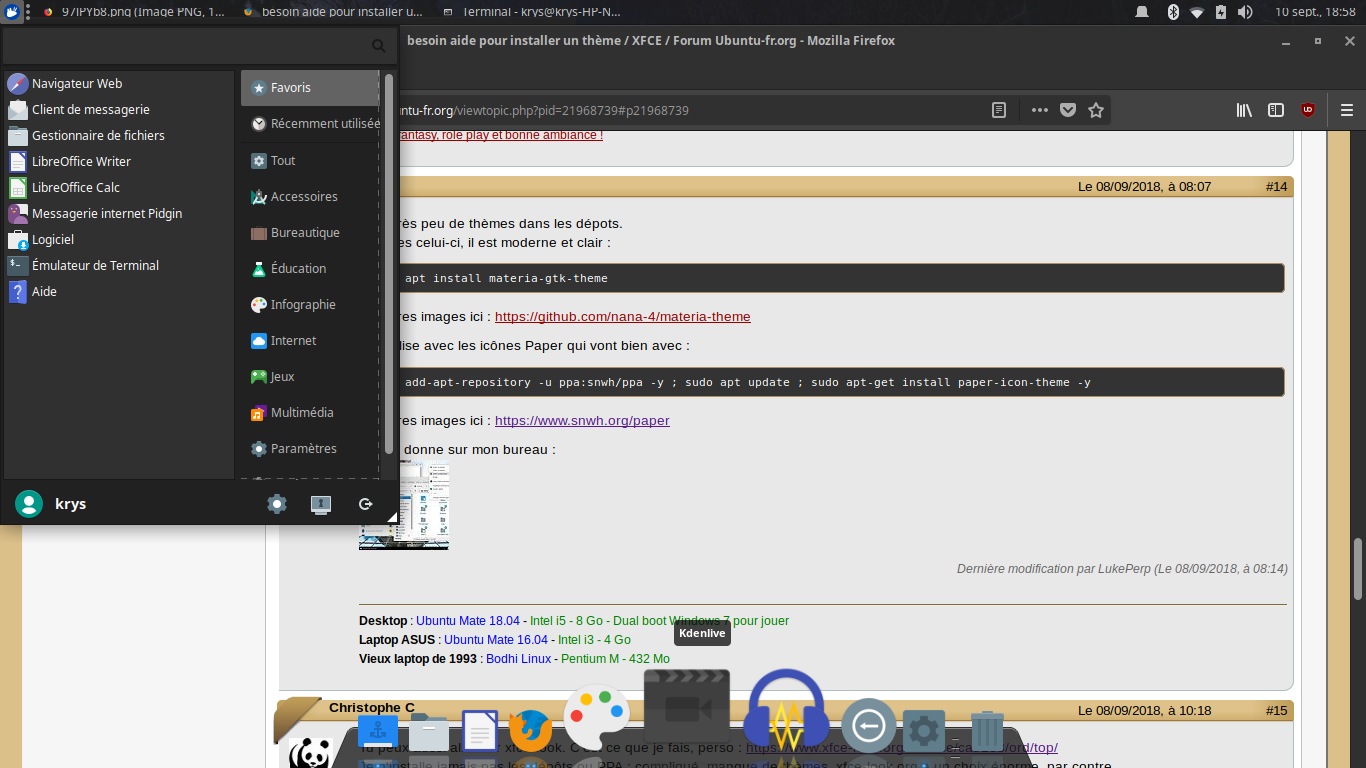Screen dimensions: 1366x768
Task: Switch to Terminal taskbar window
Action: [531, 12]
